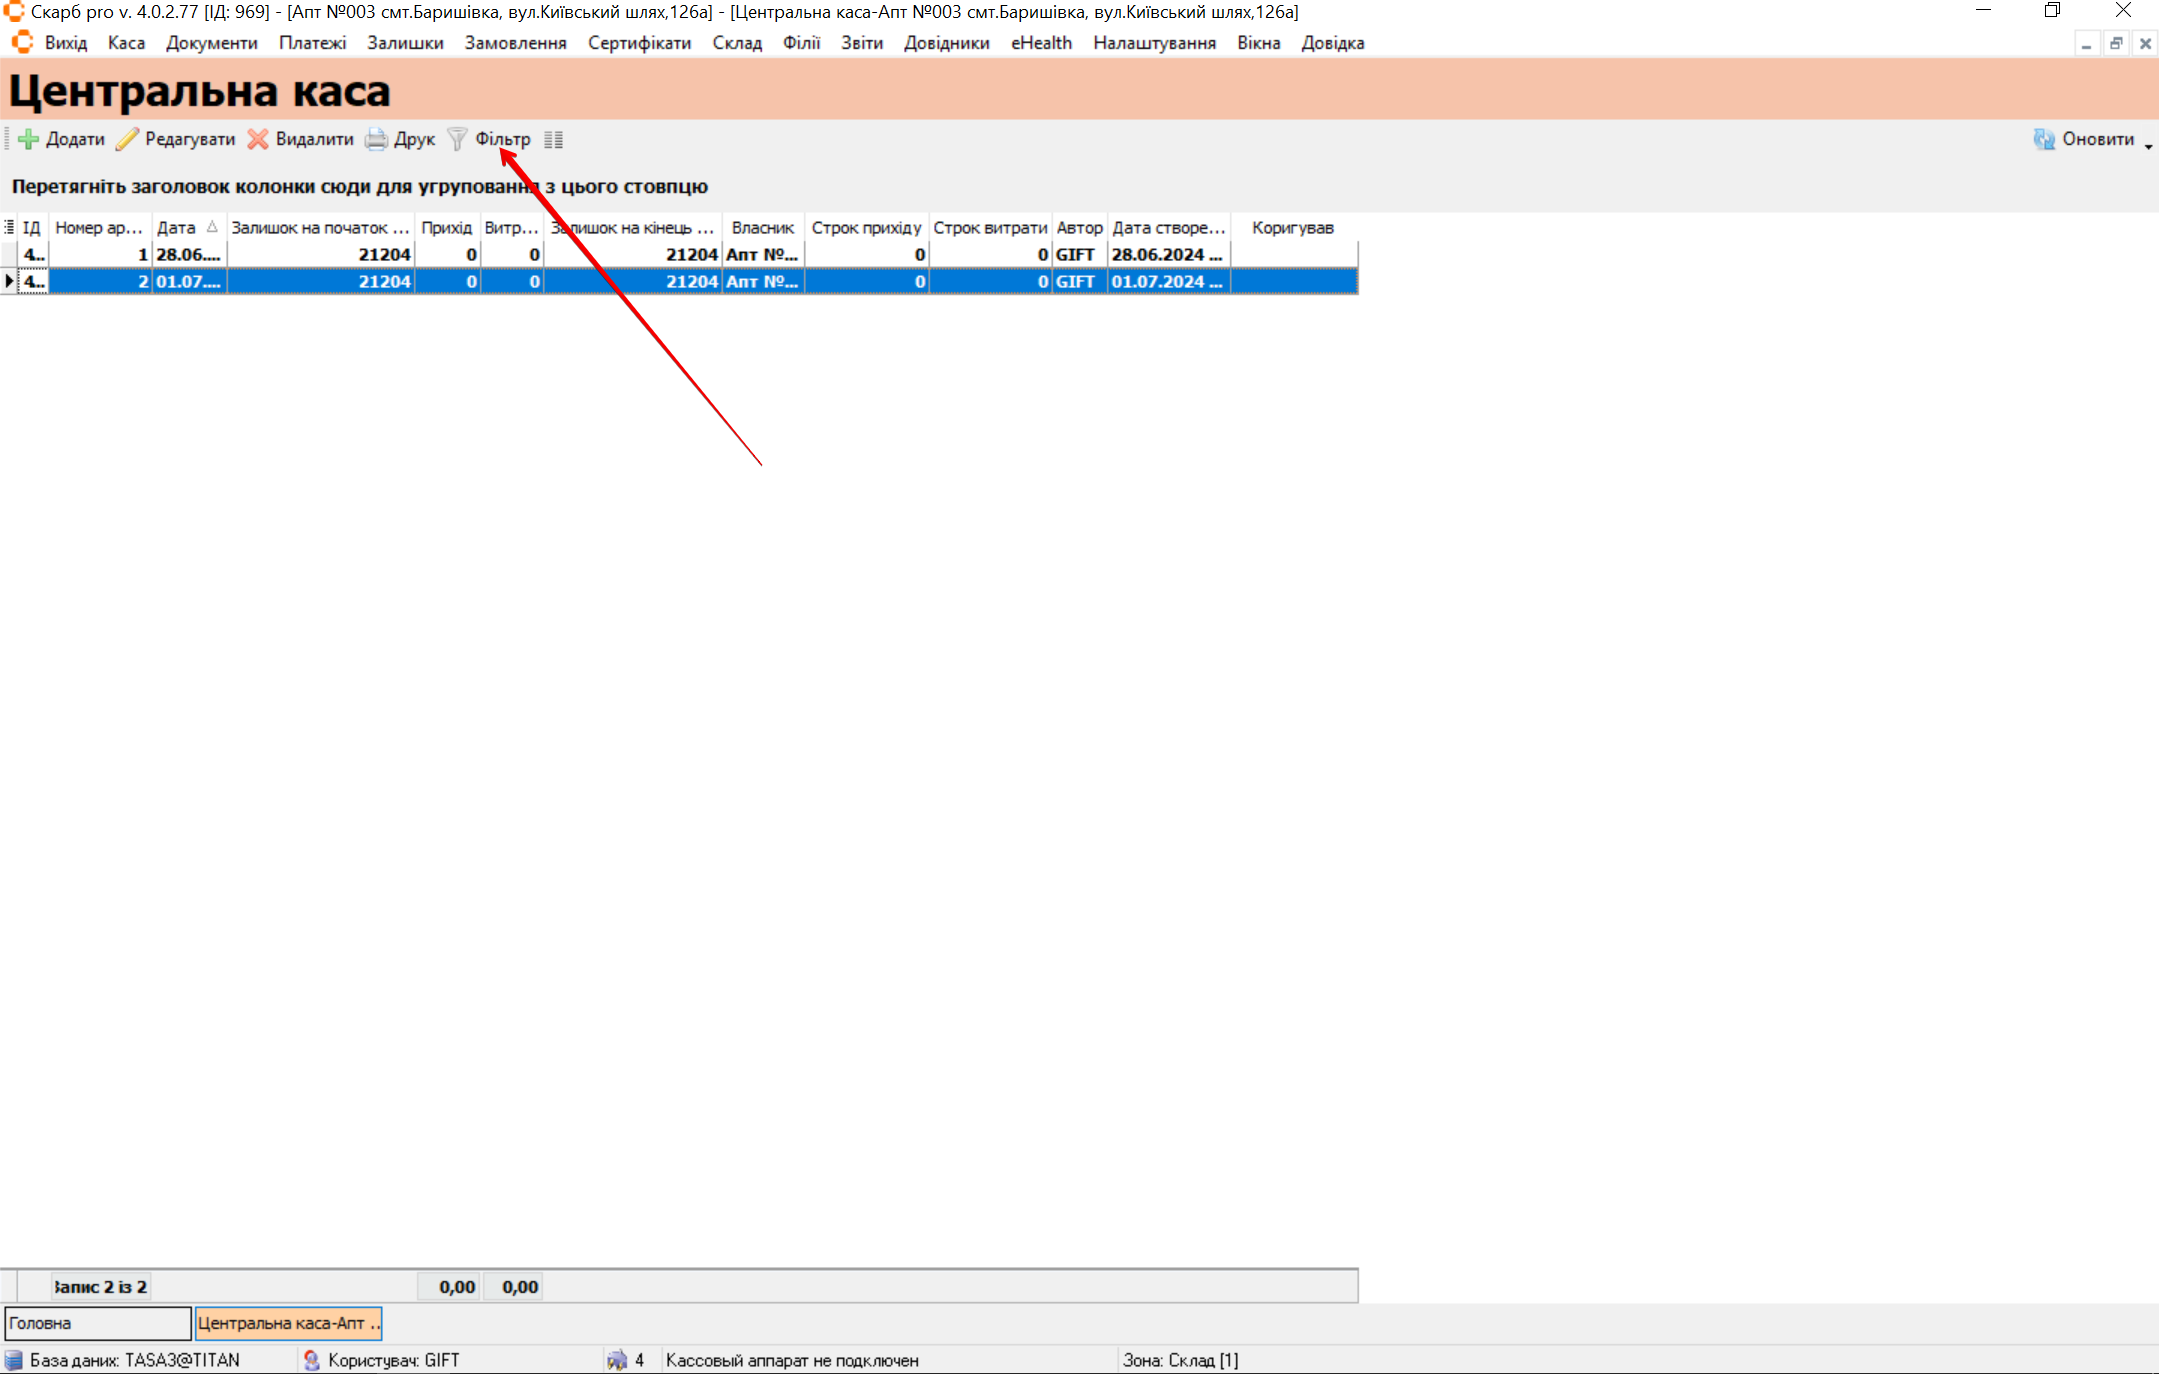Image resolution: width=2159 pixels, height=1374 pixels.
Task: Click the Скарб logo icon beside Вихід
Action: (x=22, y=43)
